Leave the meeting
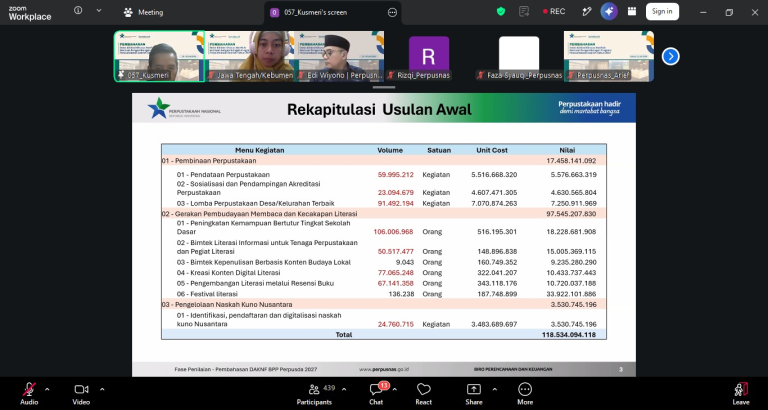Image resolution: width=768 pixels, height=410 pixels. pyautogui.click(x=741, y=394)
